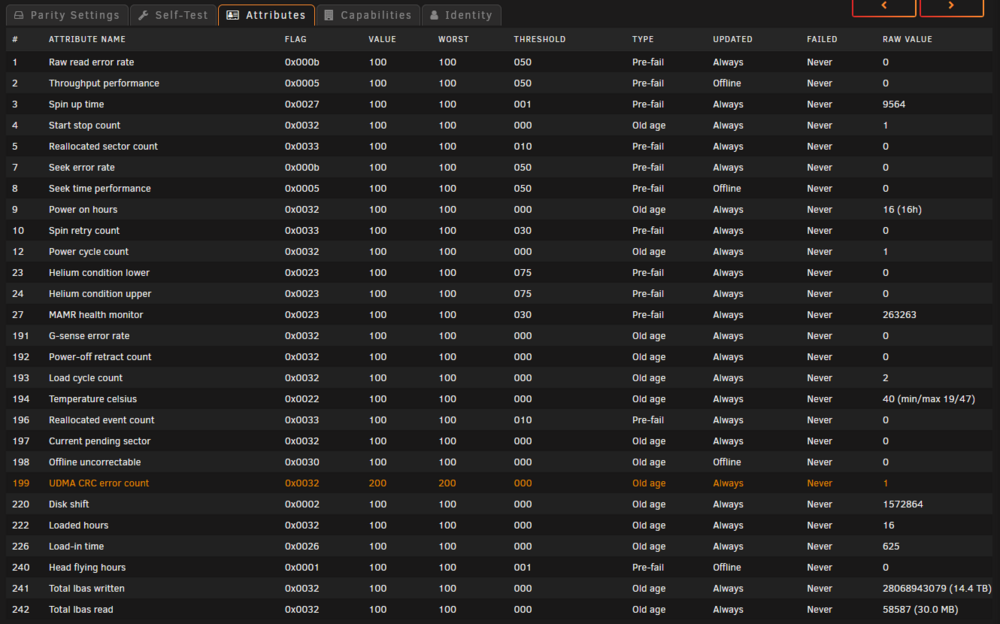Click the document icon on Capabilities tab

click(329, 15)
